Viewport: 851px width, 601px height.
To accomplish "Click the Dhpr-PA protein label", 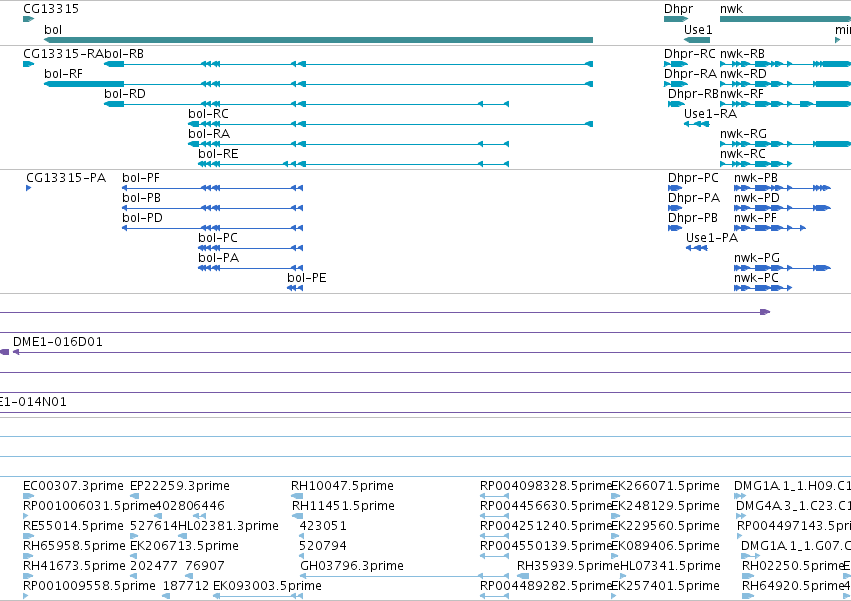I will [x=694, y=198].
